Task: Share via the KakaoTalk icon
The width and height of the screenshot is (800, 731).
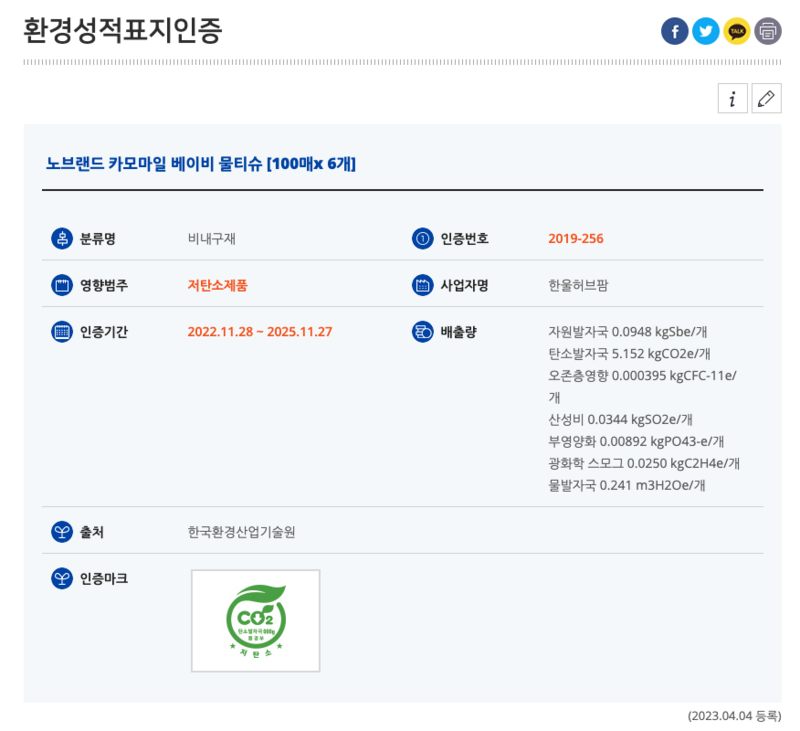Action: (x=737, y=32)
